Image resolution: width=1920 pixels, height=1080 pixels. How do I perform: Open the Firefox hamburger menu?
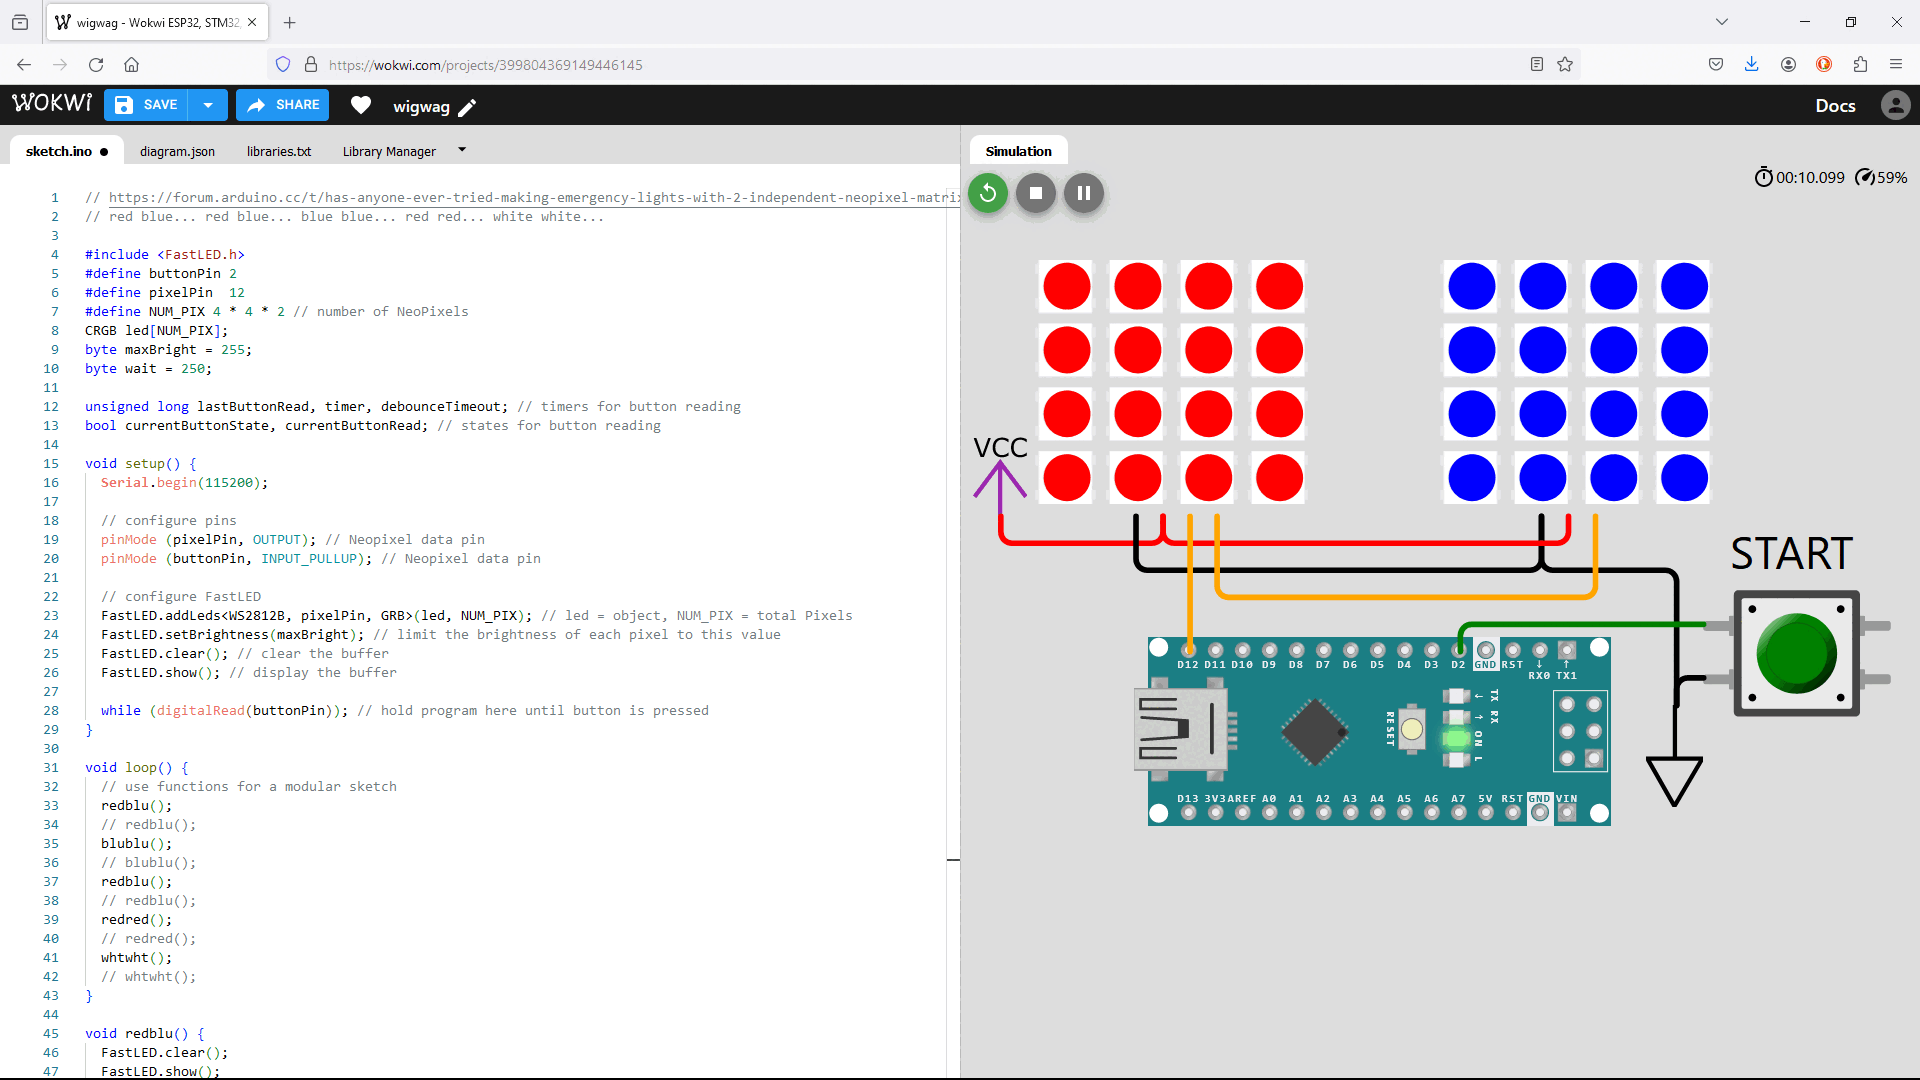(1896, 63)
